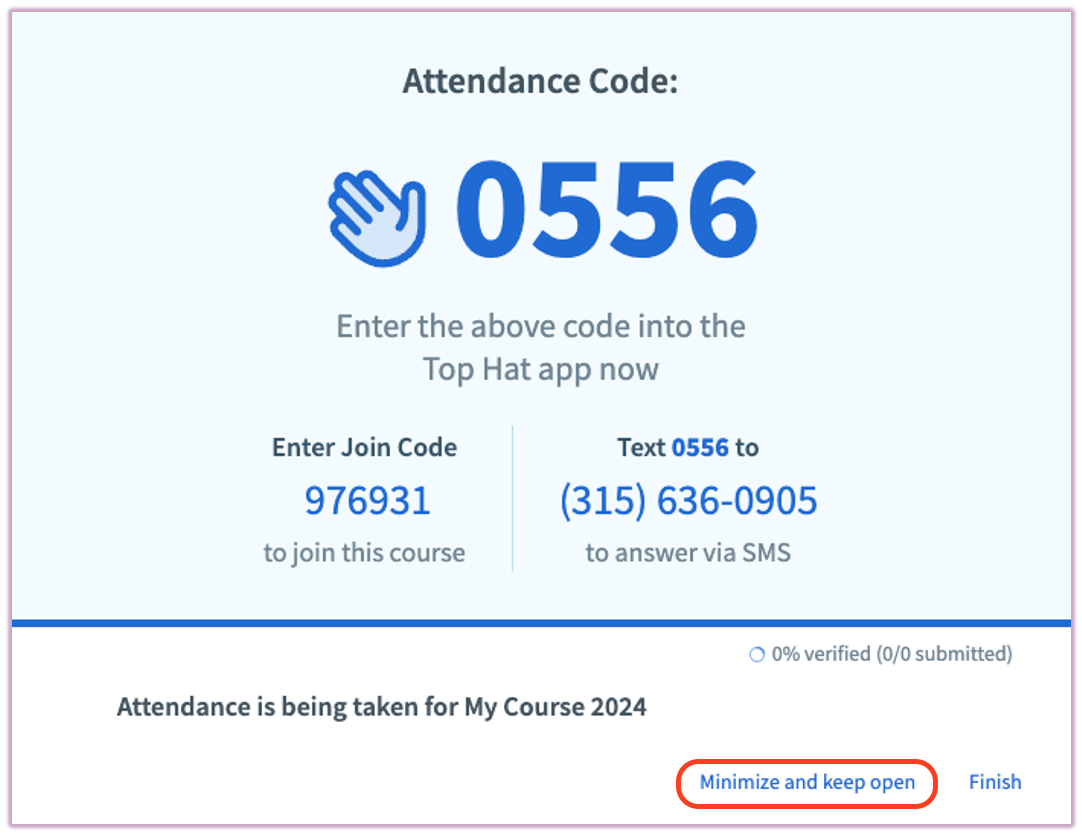This screenshot has width=1082, height=840.
Task: Click the verification progress spinner icon
Action: [755, 654]
